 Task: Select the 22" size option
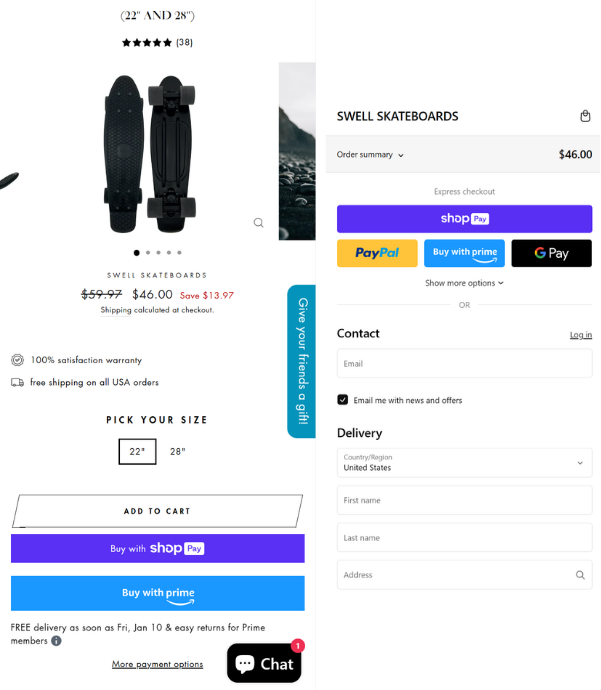137,452
